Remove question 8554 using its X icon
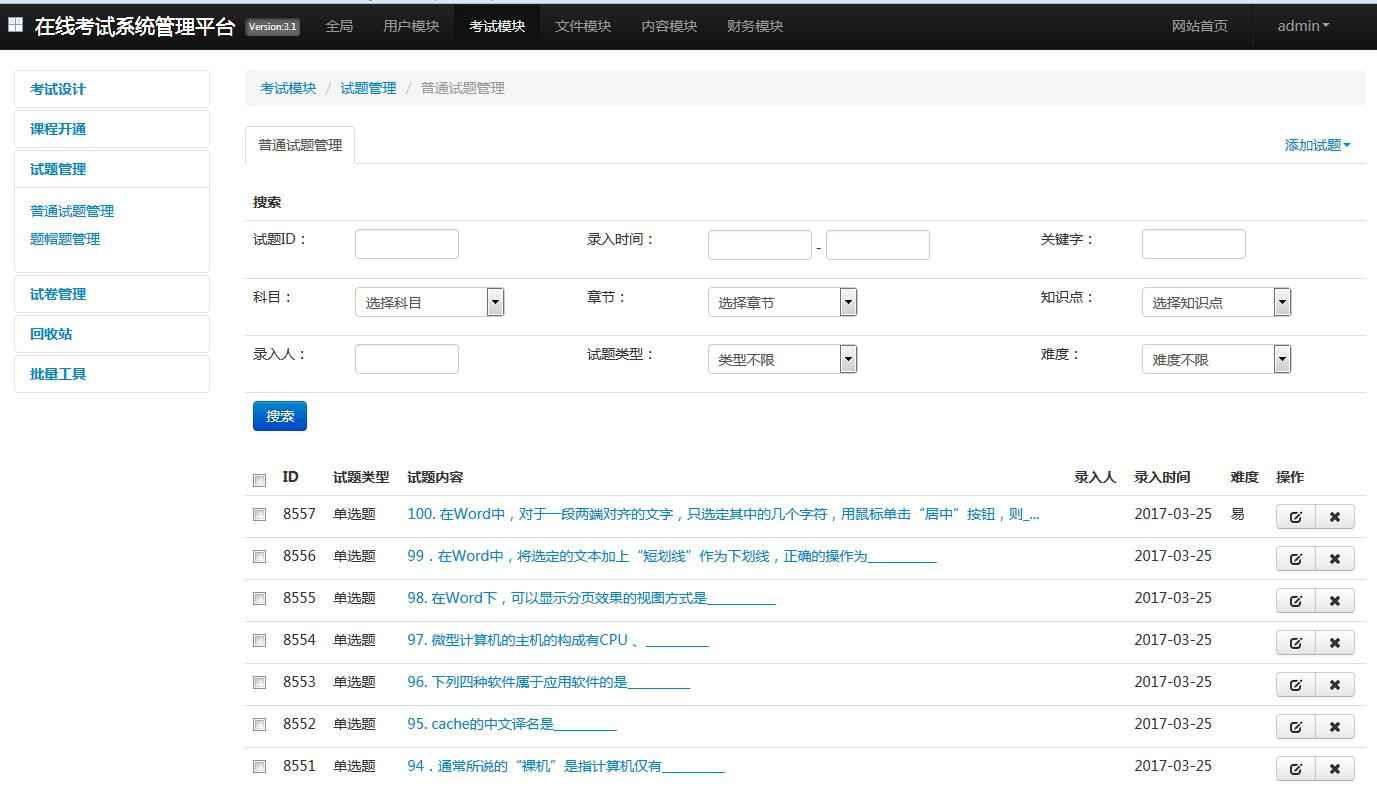This screenshot has height=789, width=1377. pyautogui.click(x=1334, y=643)
